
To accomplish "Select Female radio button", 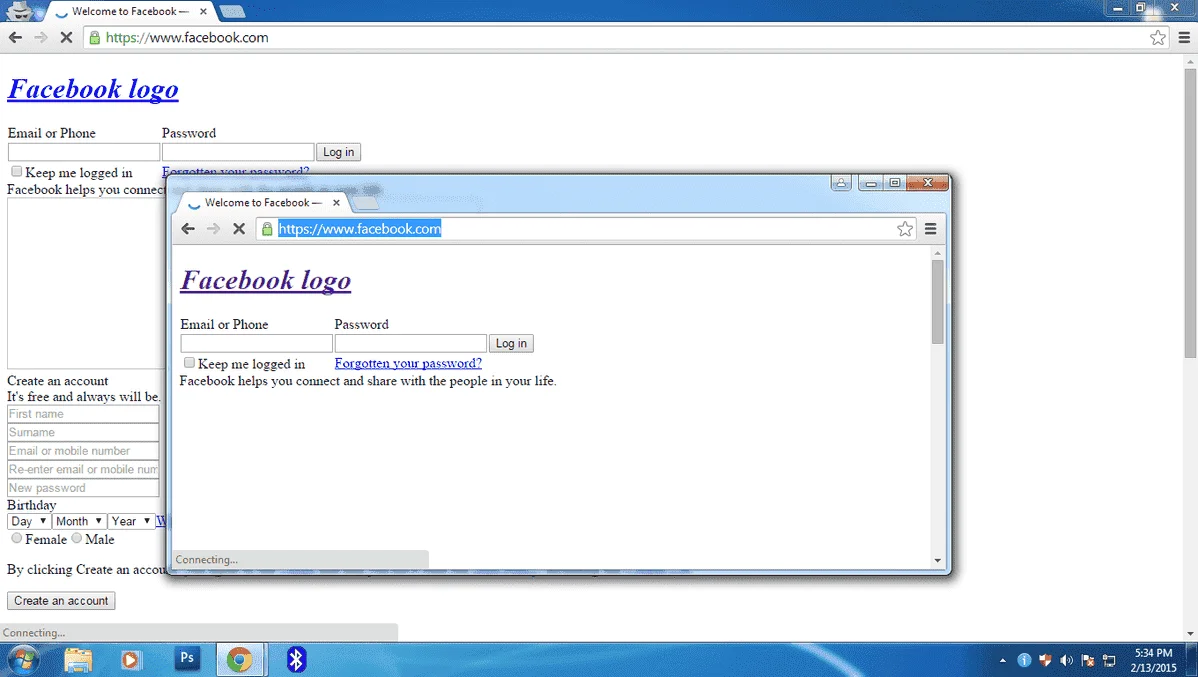I will pyautogui.click(x=17, y=538).
